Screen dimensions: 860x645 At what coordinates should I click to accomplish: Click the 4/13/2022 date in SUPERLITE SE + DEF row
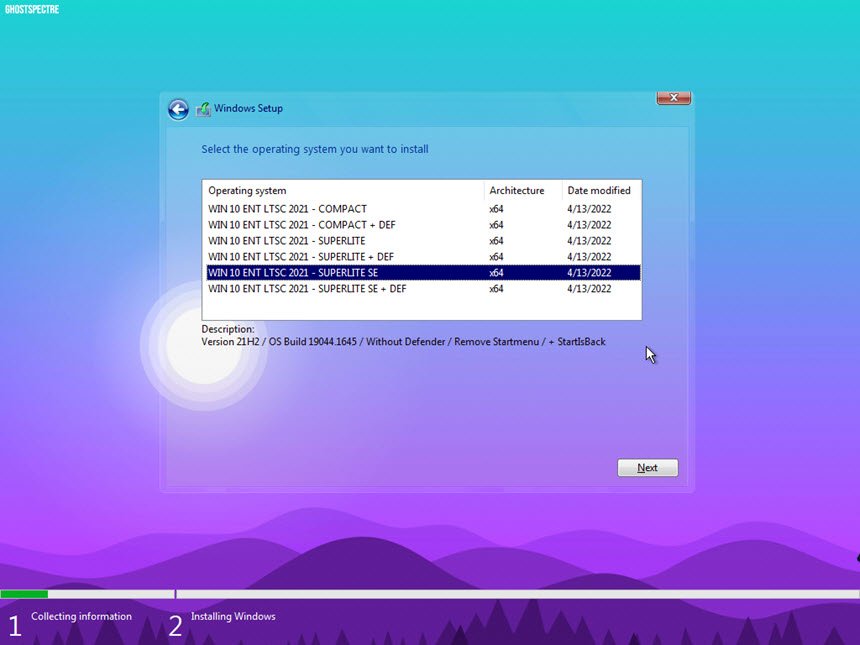click(589, 288)
